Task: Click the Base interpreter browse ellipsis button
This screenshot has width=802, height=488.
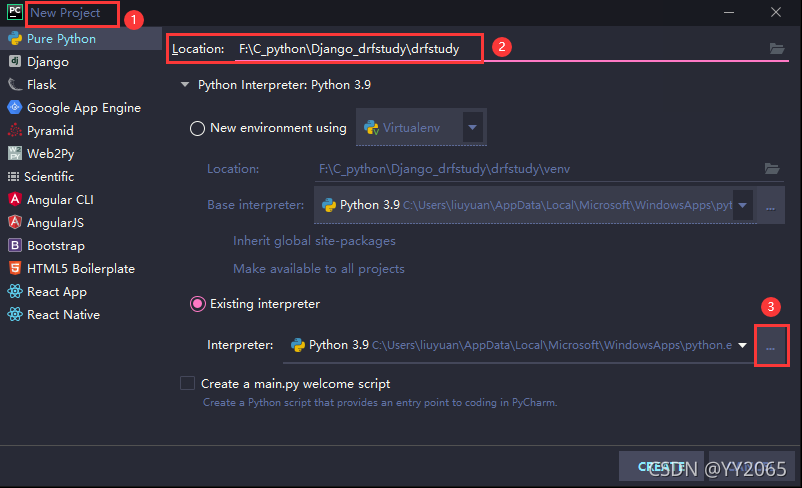Action: [x=770, y=206]
